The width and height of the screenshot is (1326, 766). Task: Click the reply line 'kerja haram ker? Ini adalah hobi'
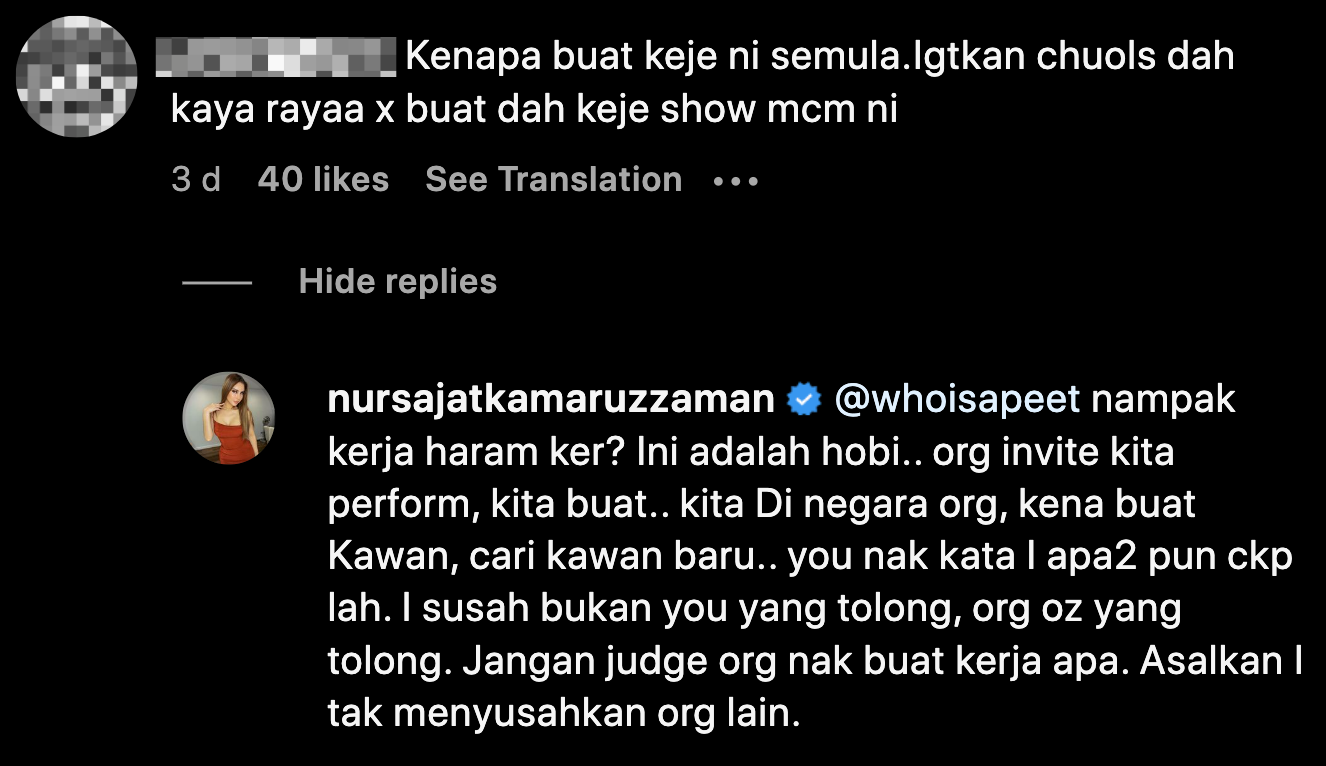coord(626,453)
